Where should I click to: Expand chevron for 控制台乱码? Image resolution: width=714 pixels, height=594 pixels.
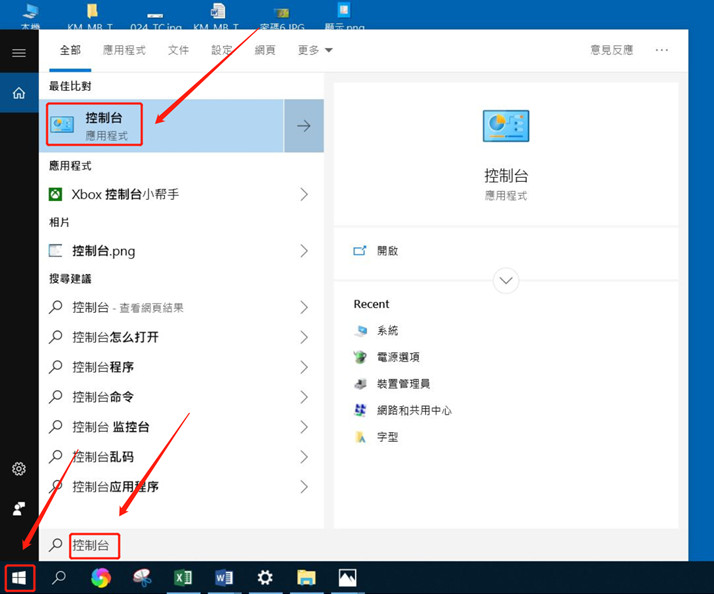click(x=304, y=457)
